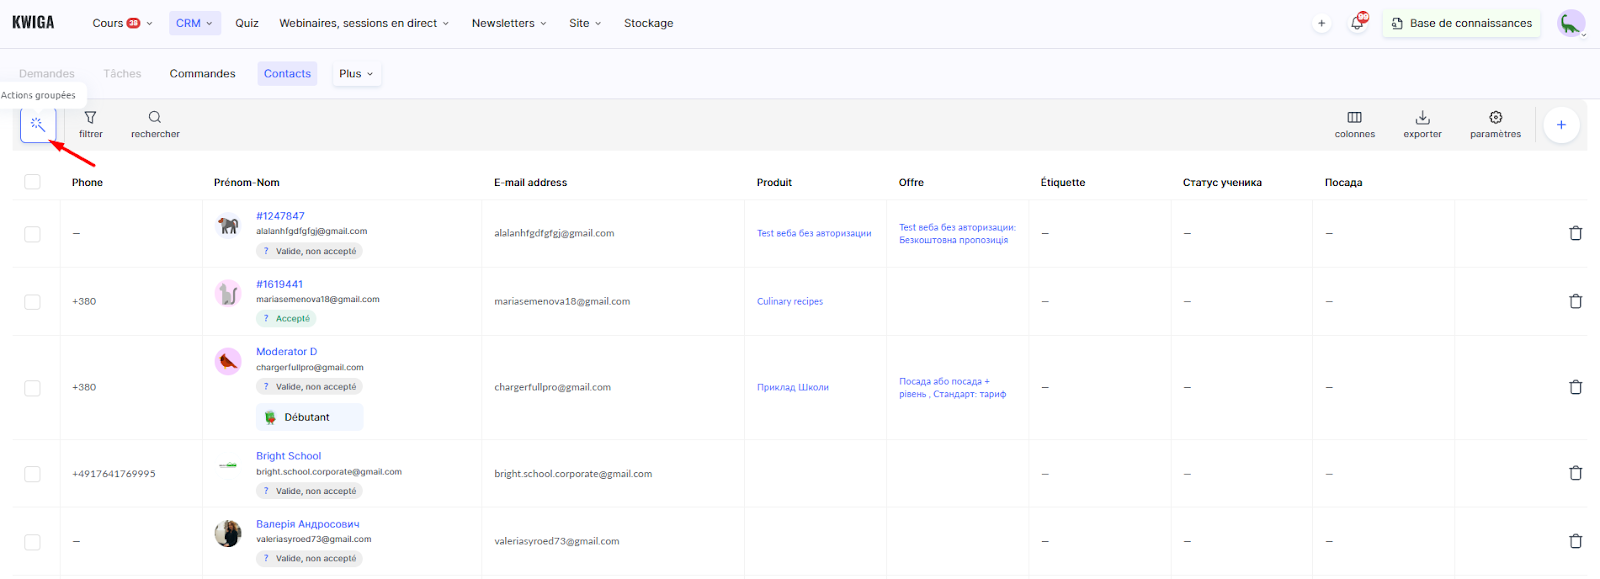This screenshot has width=1600, height=579.
Task: Open the columns configuration icon
Action: [1354, 118]
